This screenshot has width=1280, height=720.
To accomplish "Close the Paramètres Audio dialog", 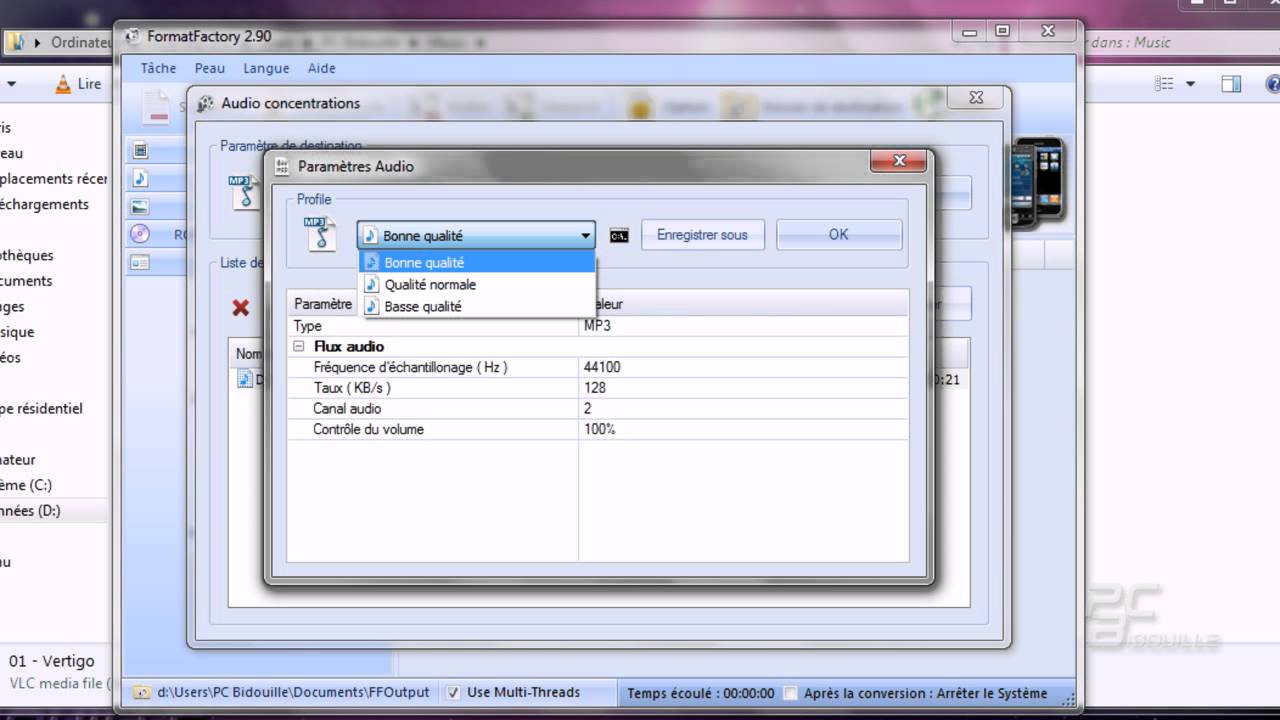I will pyautogui.click(x=898, y=161).
